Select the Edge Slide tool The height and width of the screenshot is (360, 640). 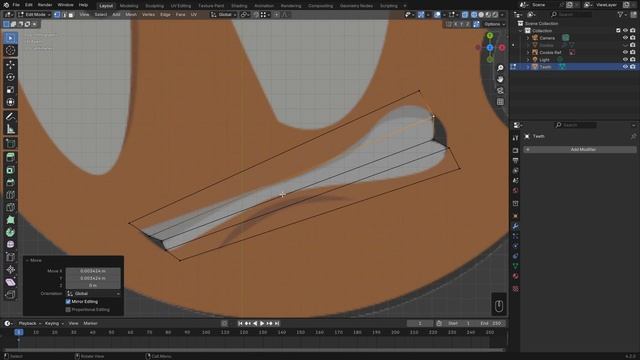pos(11,257)
